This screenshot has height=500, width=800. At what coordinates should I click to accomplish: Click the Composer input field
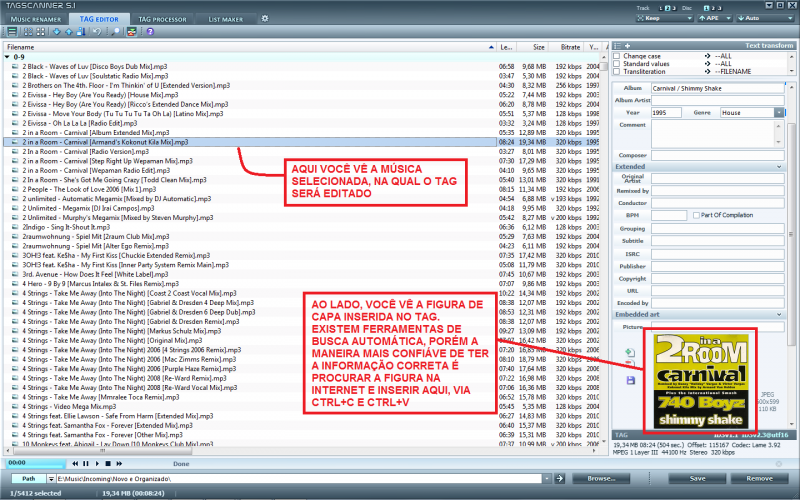pos(717,155)
